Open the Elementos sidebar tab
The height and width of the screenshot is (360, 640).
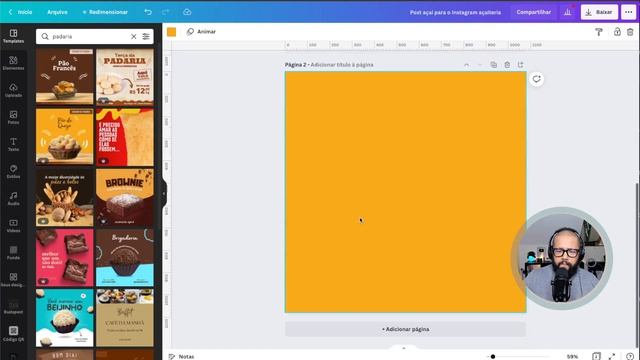click(13, 63)
